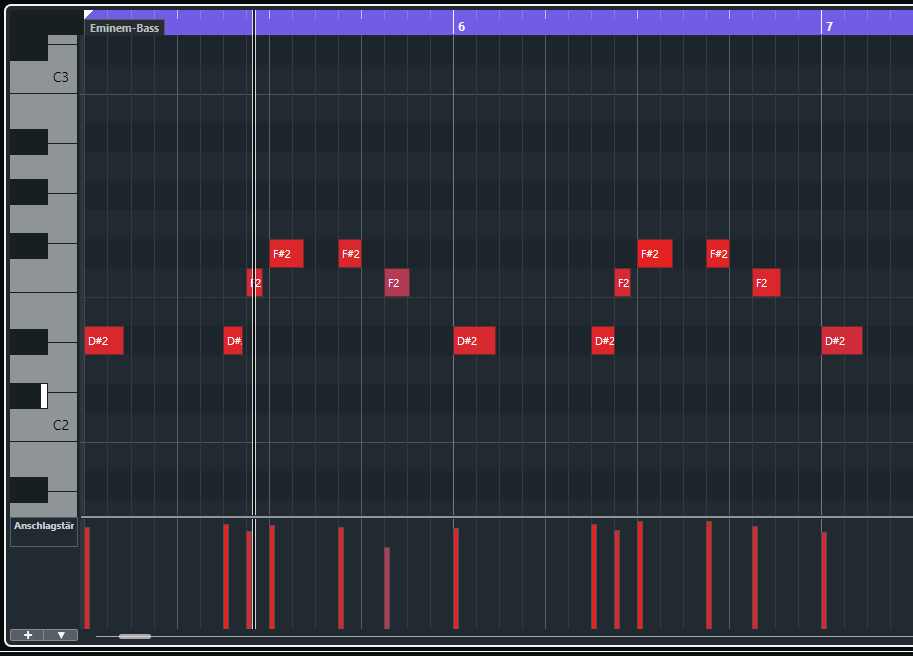Click the white triangle in ruler's top-left corner
This screenshot has width=913, height=656.
point(88,14)
